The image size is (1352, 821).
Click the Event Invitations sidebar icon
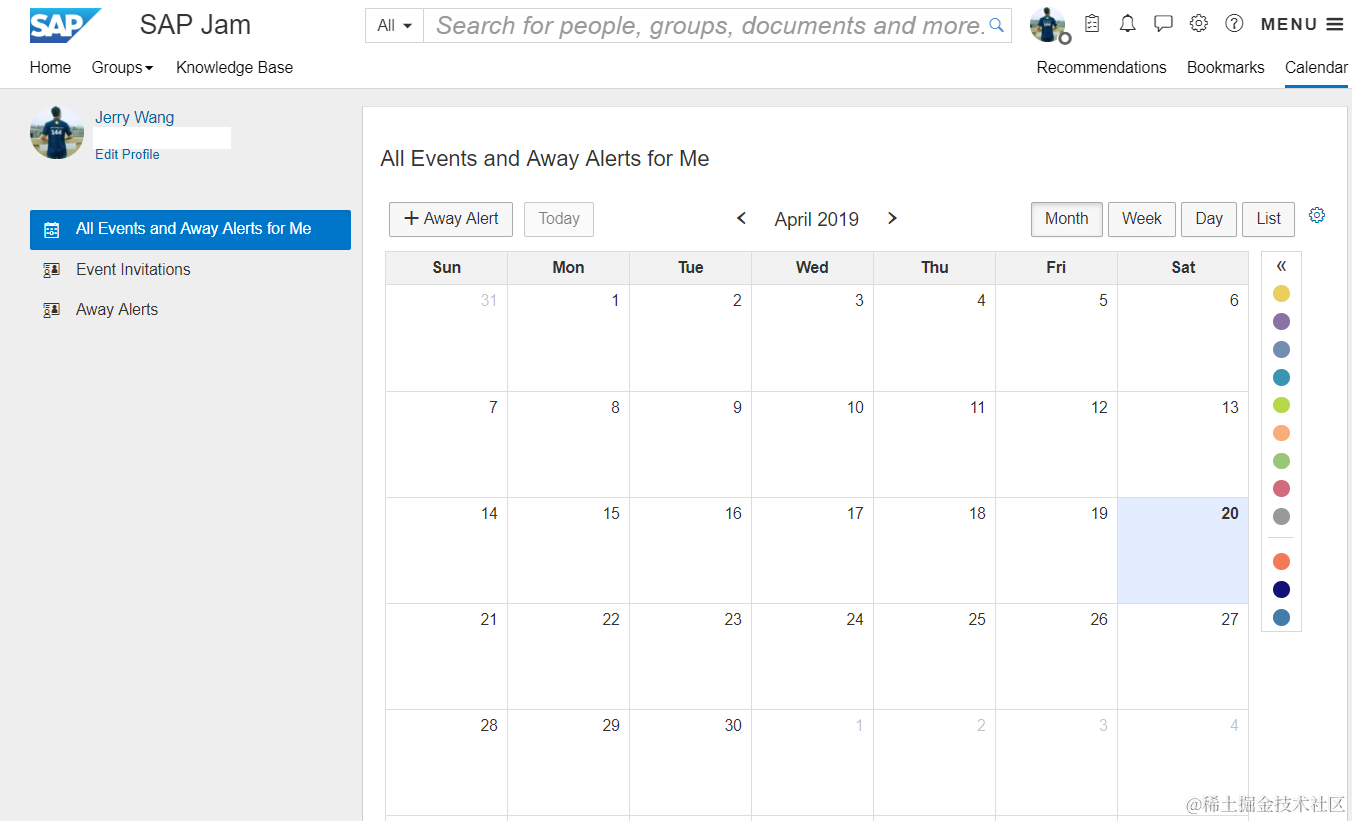coord(51,270)
